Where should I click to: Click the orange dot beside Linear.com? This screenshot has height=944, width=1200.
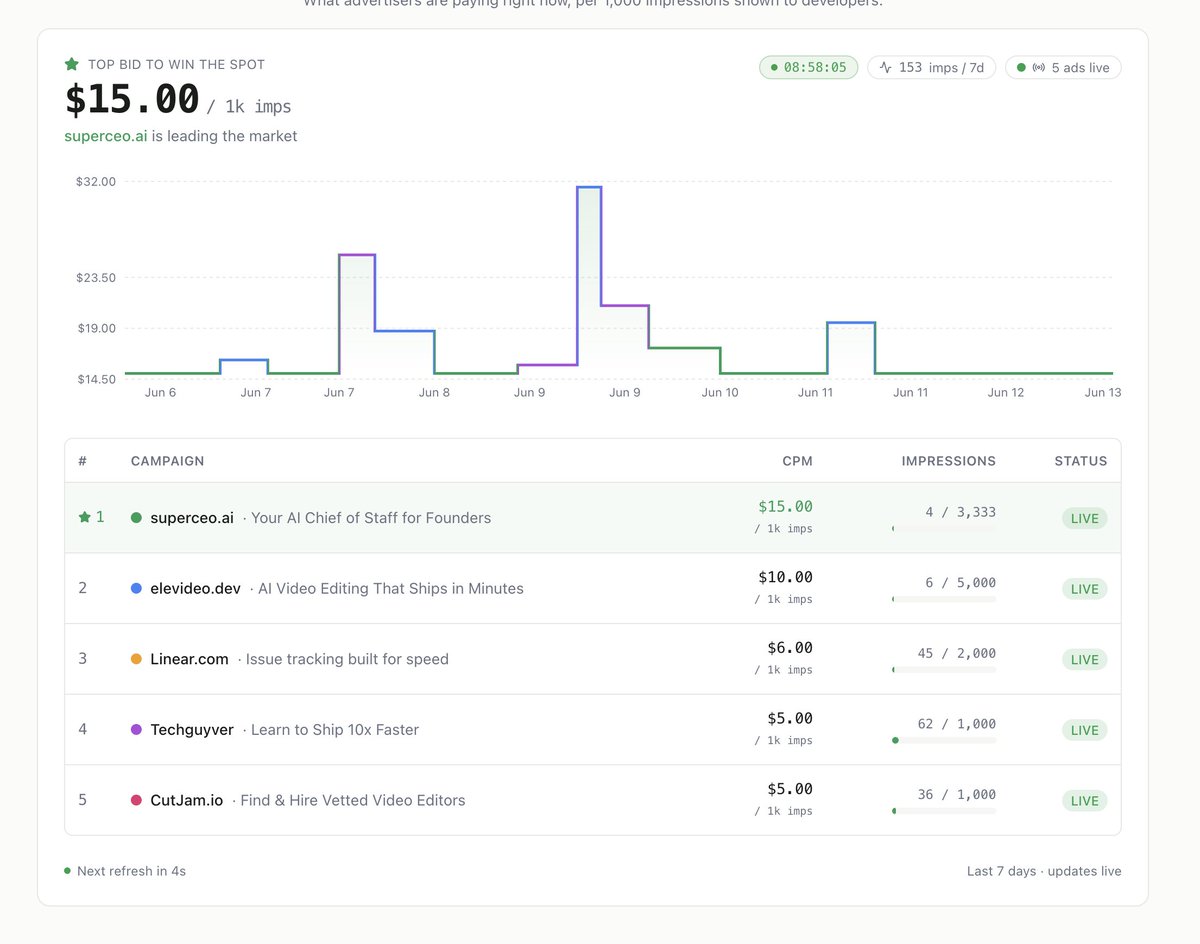136,659
